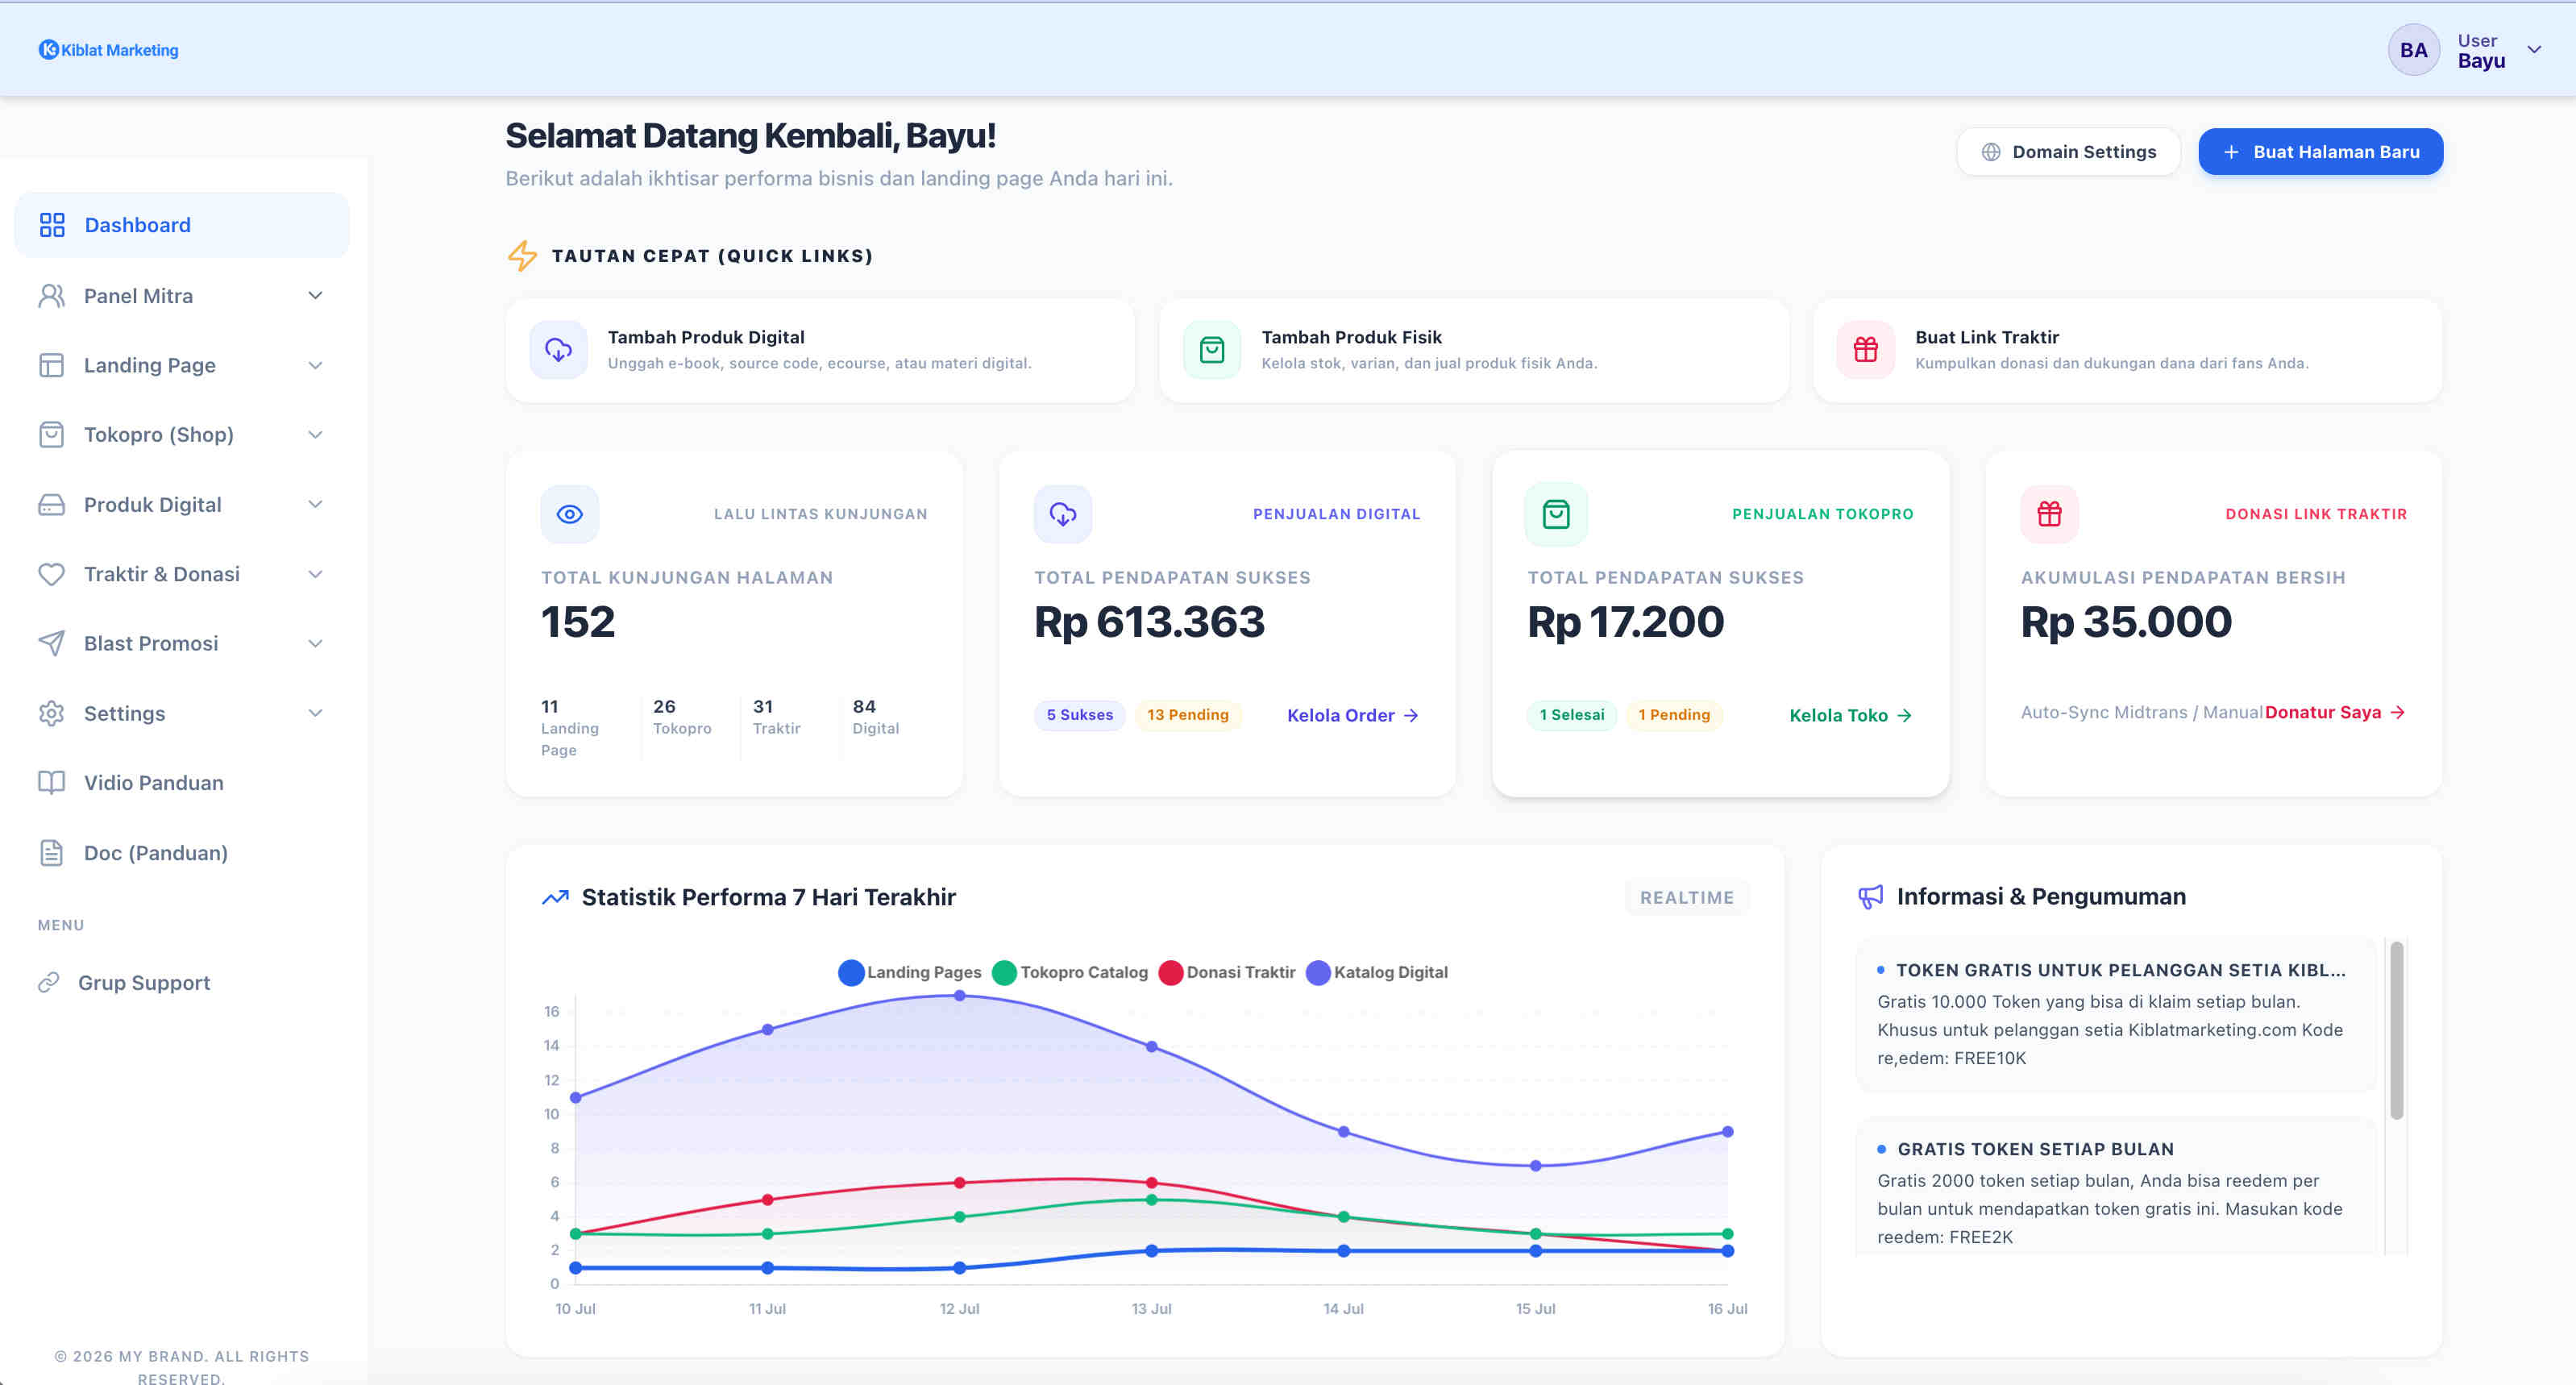Click the 5 Sukses badge
This screenshot has width=2576, height=1385.
1079,716
